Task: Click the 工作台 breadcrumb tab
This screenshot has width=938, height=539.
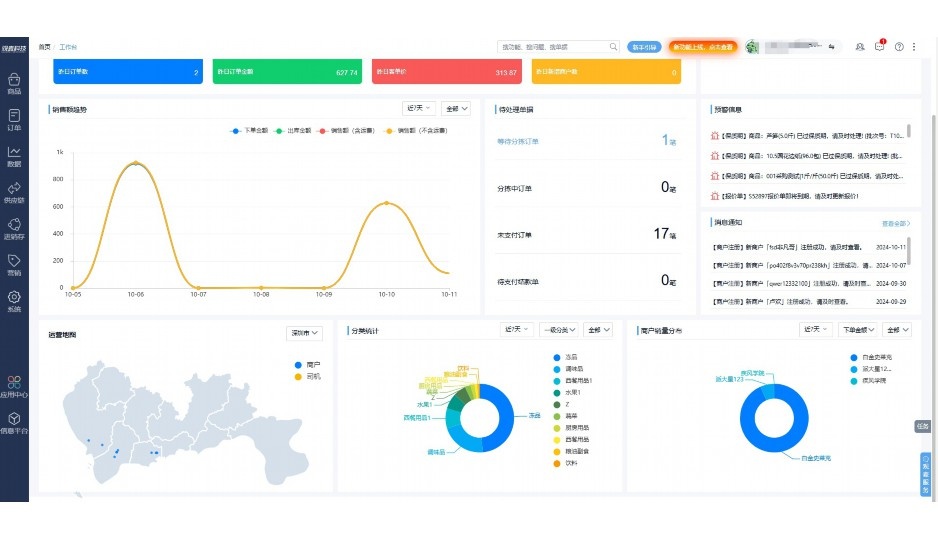Action: pos(68,47)
